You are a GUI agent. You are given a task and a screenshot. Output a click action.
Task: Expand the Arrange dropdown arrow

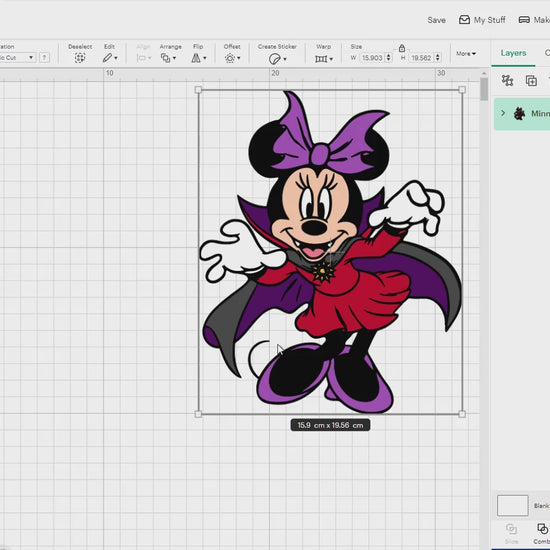174,58
